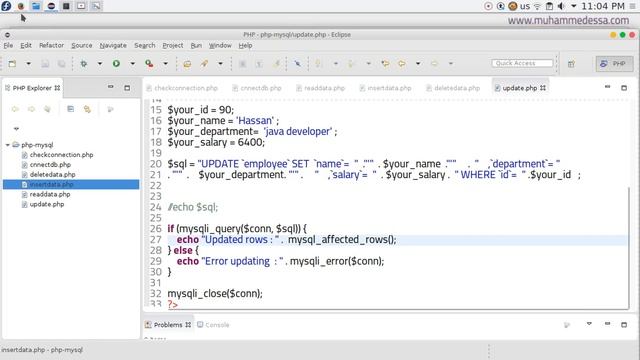Image resolution: width=640 pixels, height=360 pixels.
Task: Switch to the PHP perspective button
Action: click(614, 64)
